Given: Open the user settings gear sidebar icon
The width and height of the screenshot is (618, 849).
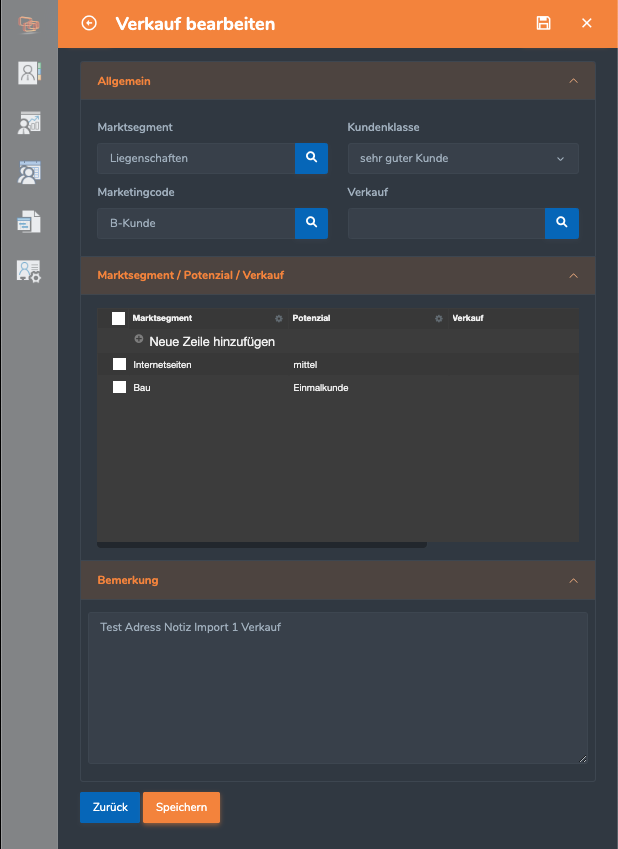Looking at the screenshot, I should click(x=28, y=271).
